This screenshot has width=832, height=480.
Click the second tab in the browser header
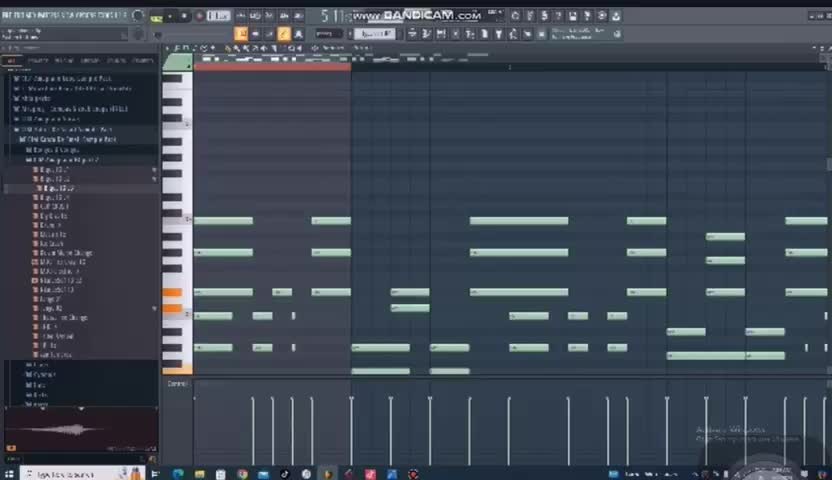tap(37, 60)
